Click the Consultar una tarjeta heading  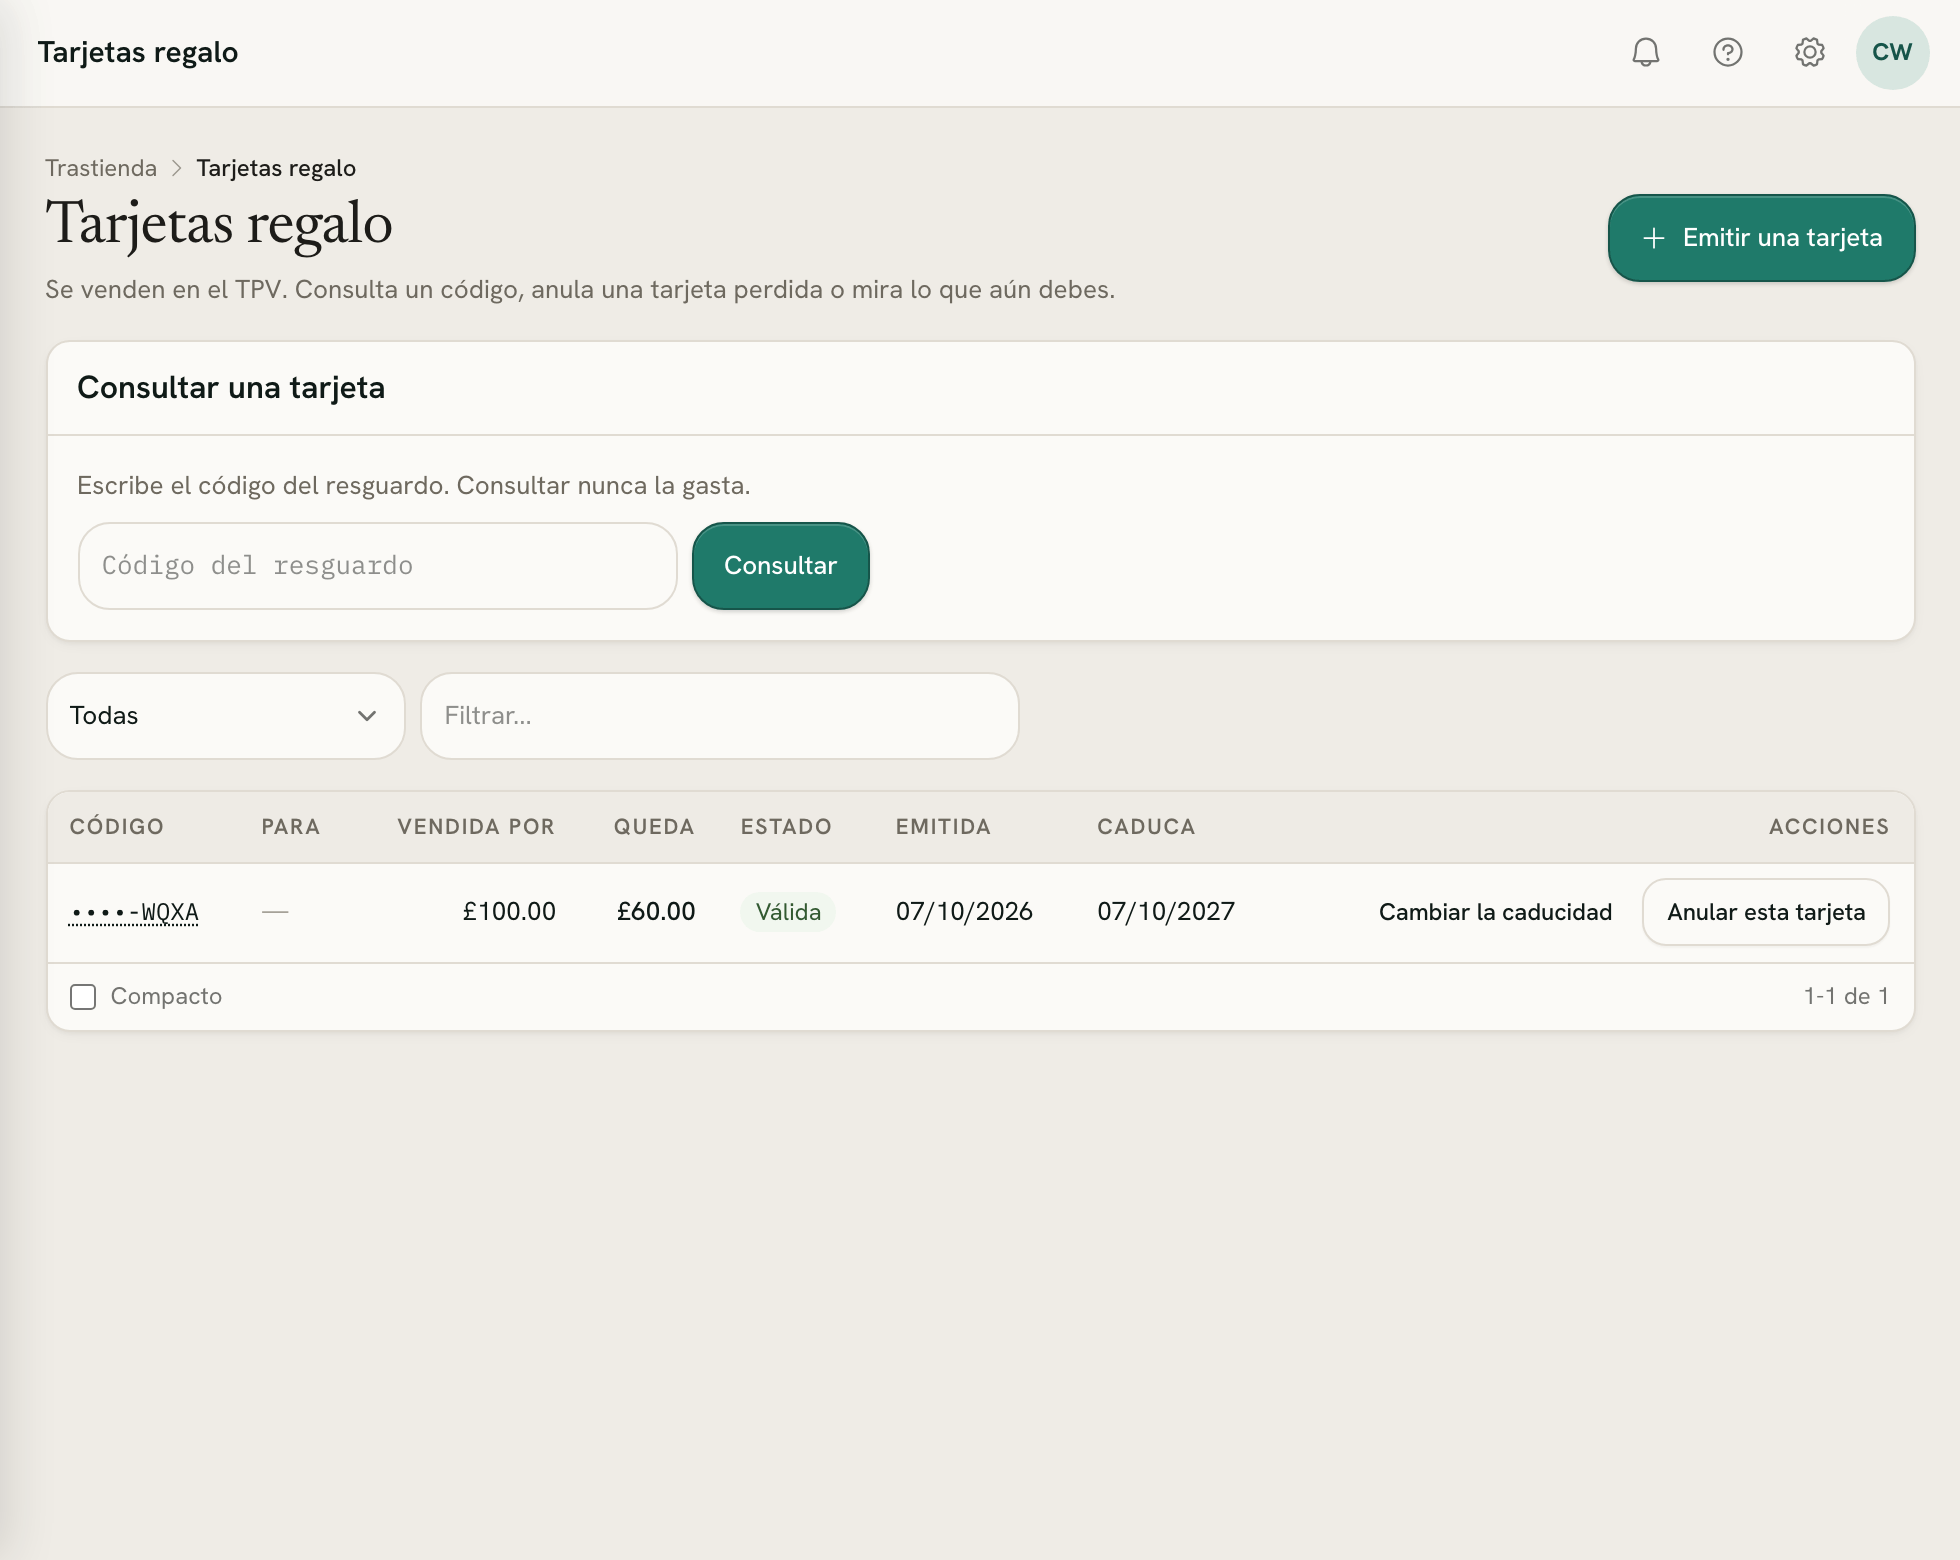tap(231, 388)
